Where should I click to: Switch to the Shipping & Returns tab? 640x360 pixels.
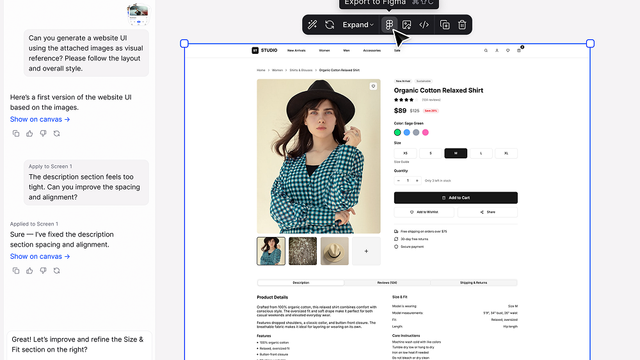click(473, 282)
